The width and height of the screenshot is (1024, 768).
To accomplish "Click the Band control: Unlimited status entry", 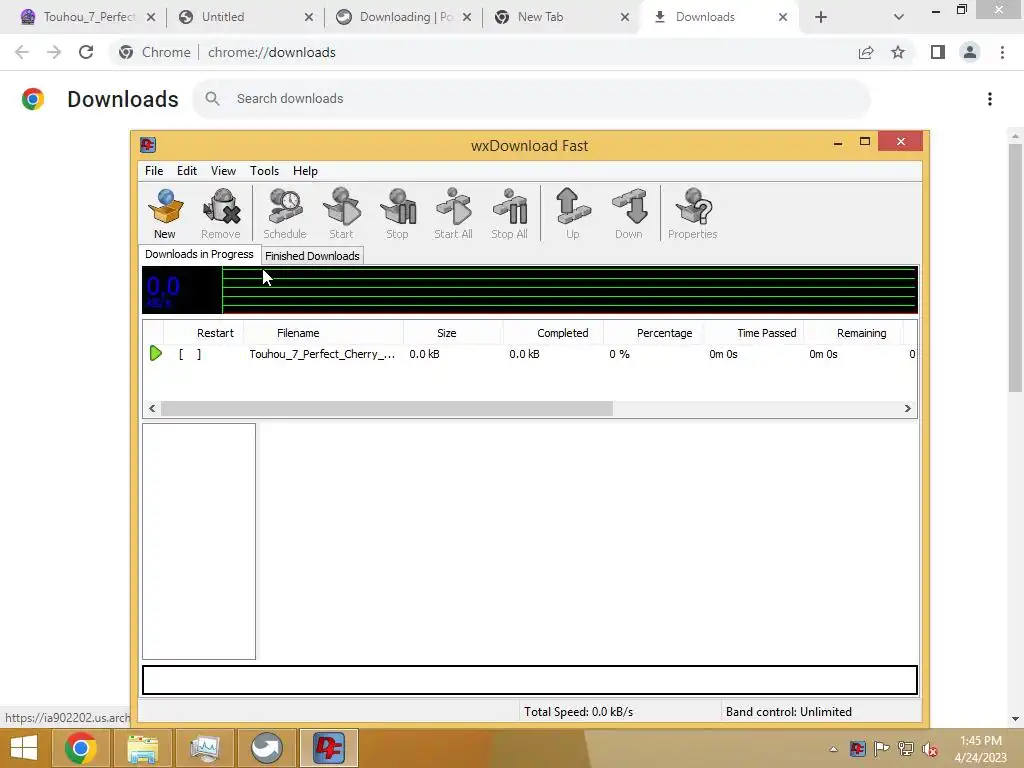I will 789,712.
